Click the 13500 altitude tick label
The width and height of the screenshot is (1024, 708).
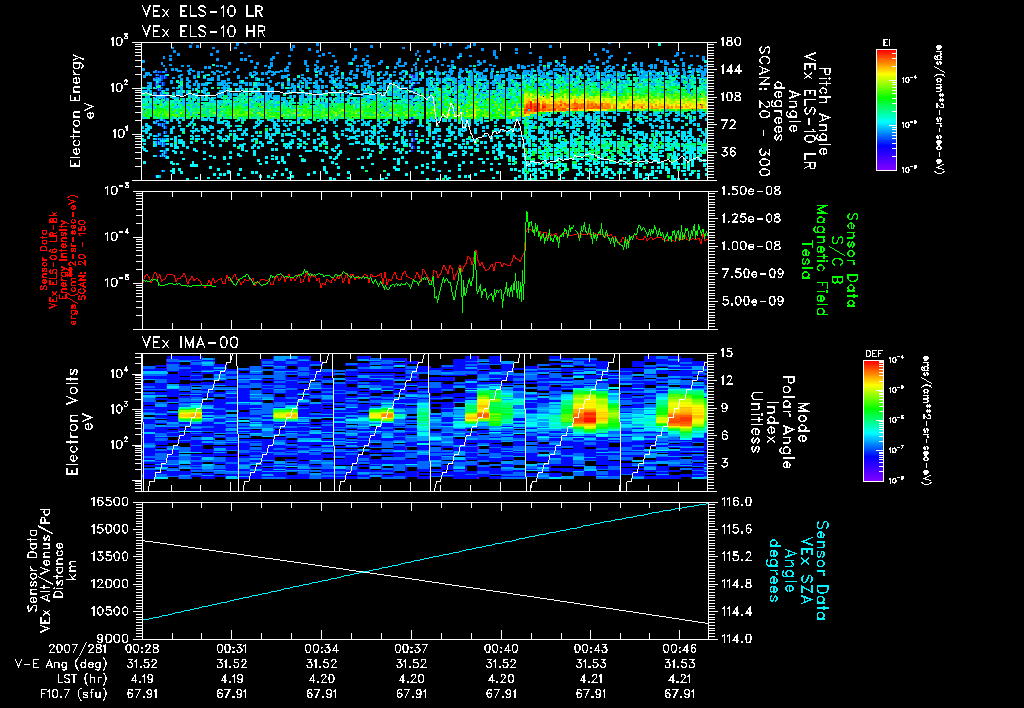point(110,556)
